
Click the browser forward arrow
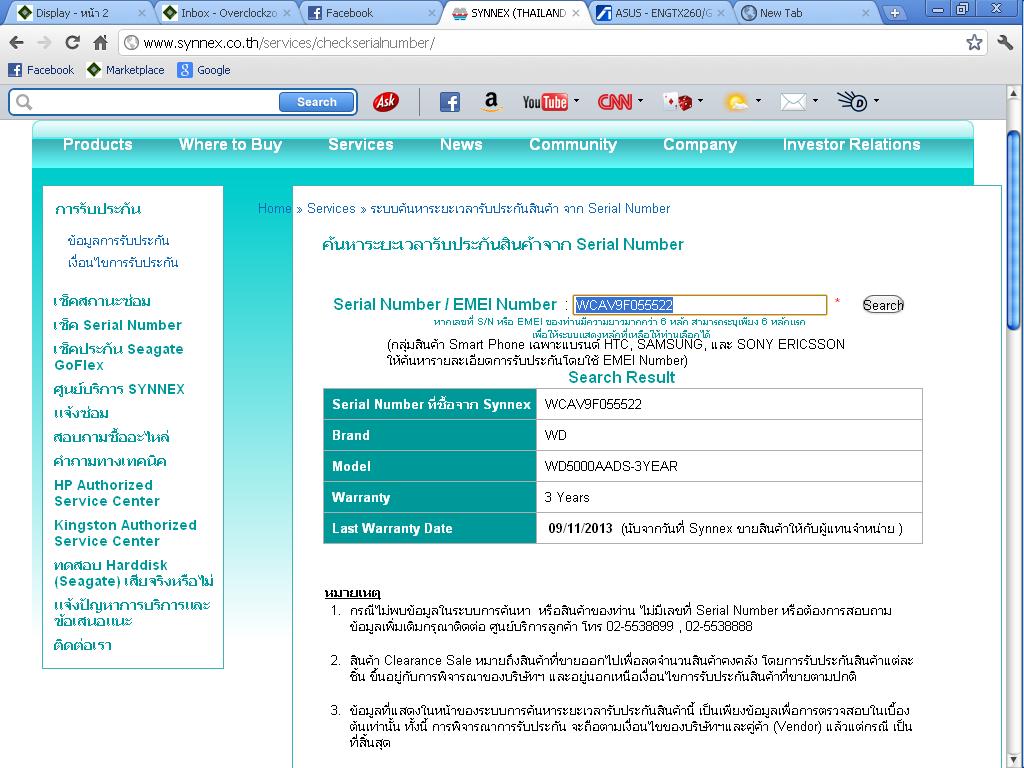click(x=44, y=43)
